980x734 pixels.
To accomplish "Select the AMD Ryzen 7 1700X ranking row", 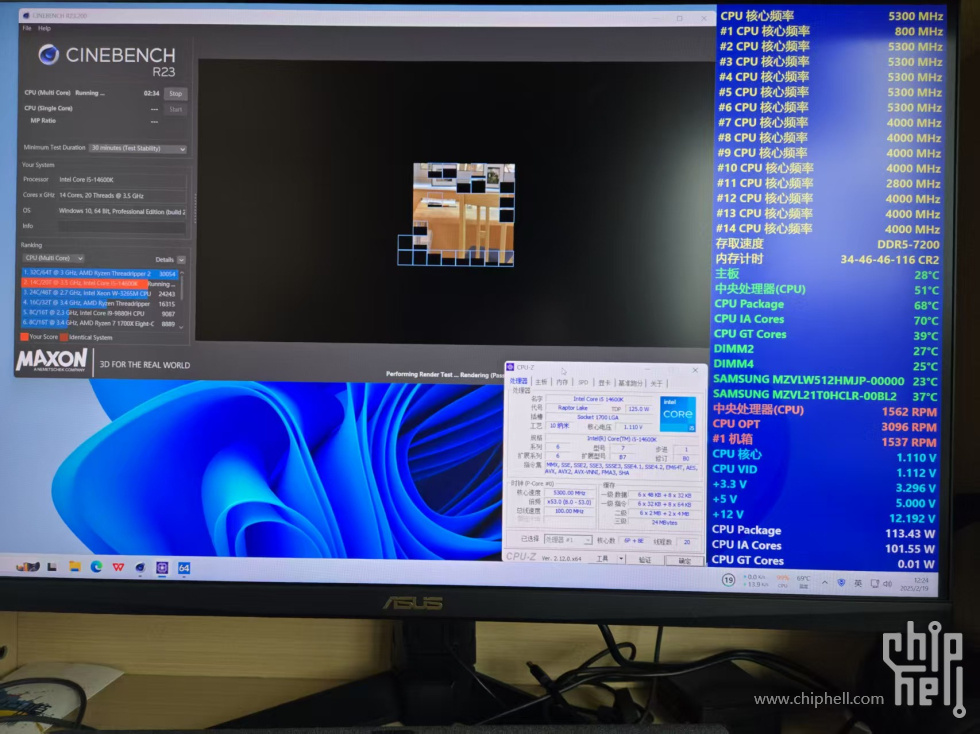I will click(x=100, y=323).
